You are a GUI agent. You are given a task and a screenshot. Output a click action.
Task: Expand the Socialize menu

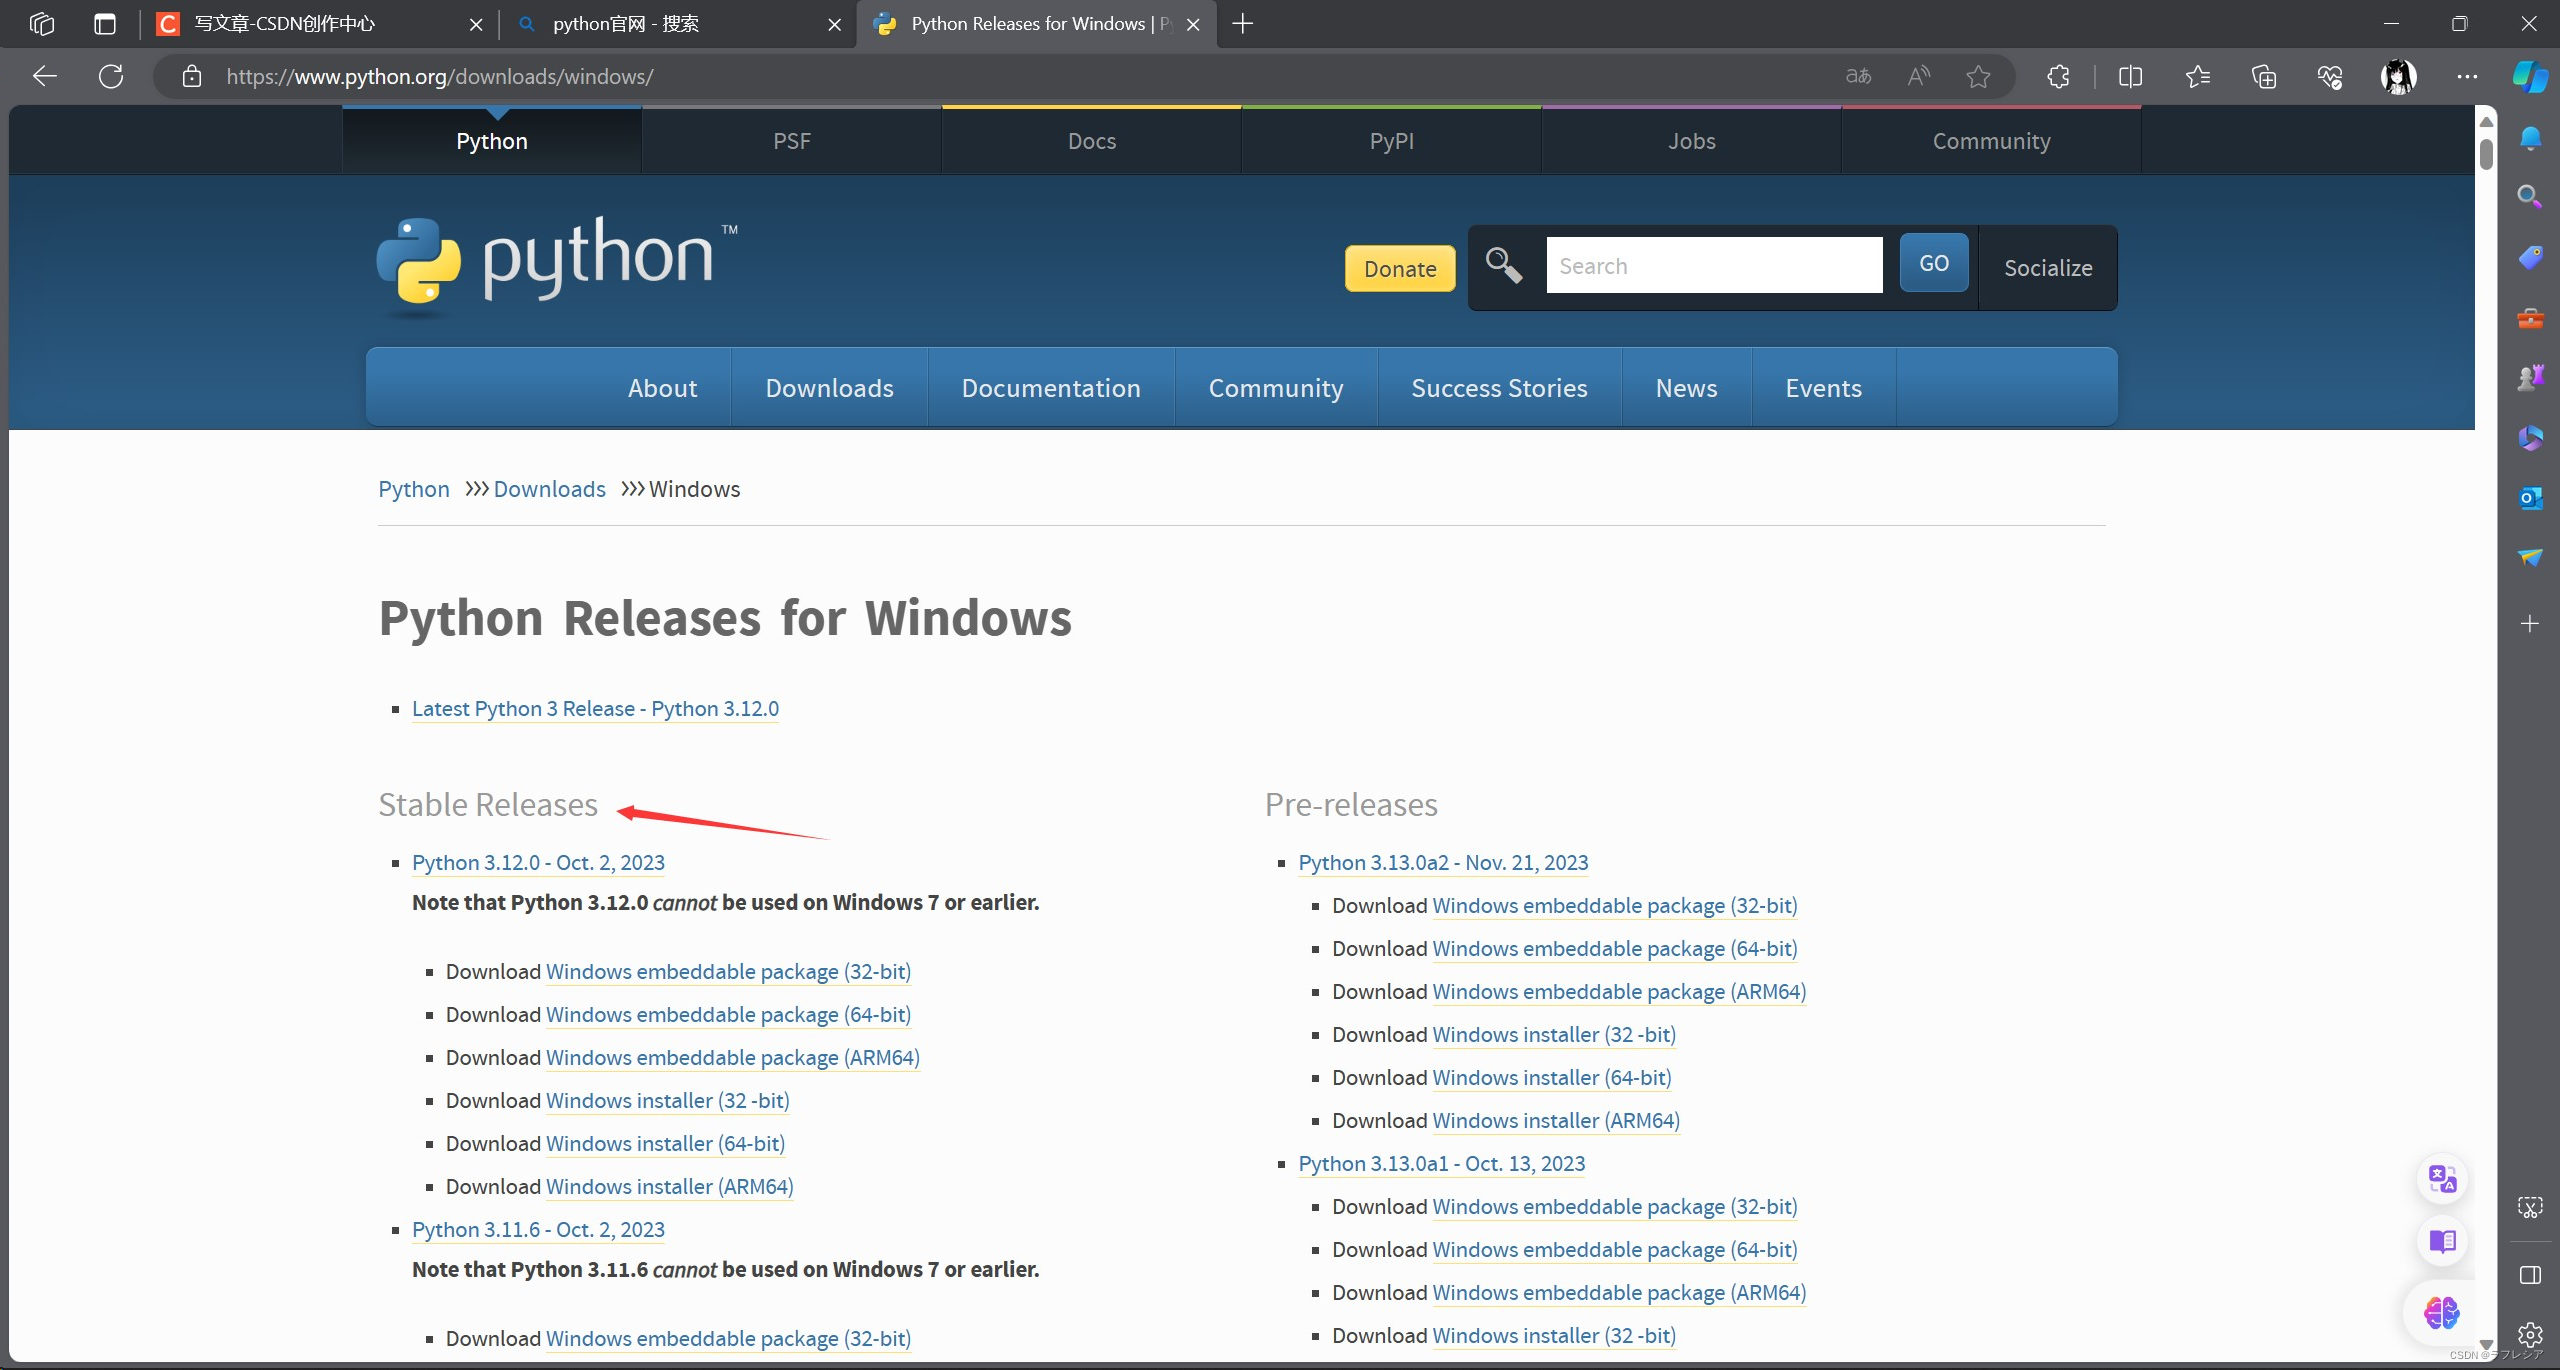(x=2047, y=268)
